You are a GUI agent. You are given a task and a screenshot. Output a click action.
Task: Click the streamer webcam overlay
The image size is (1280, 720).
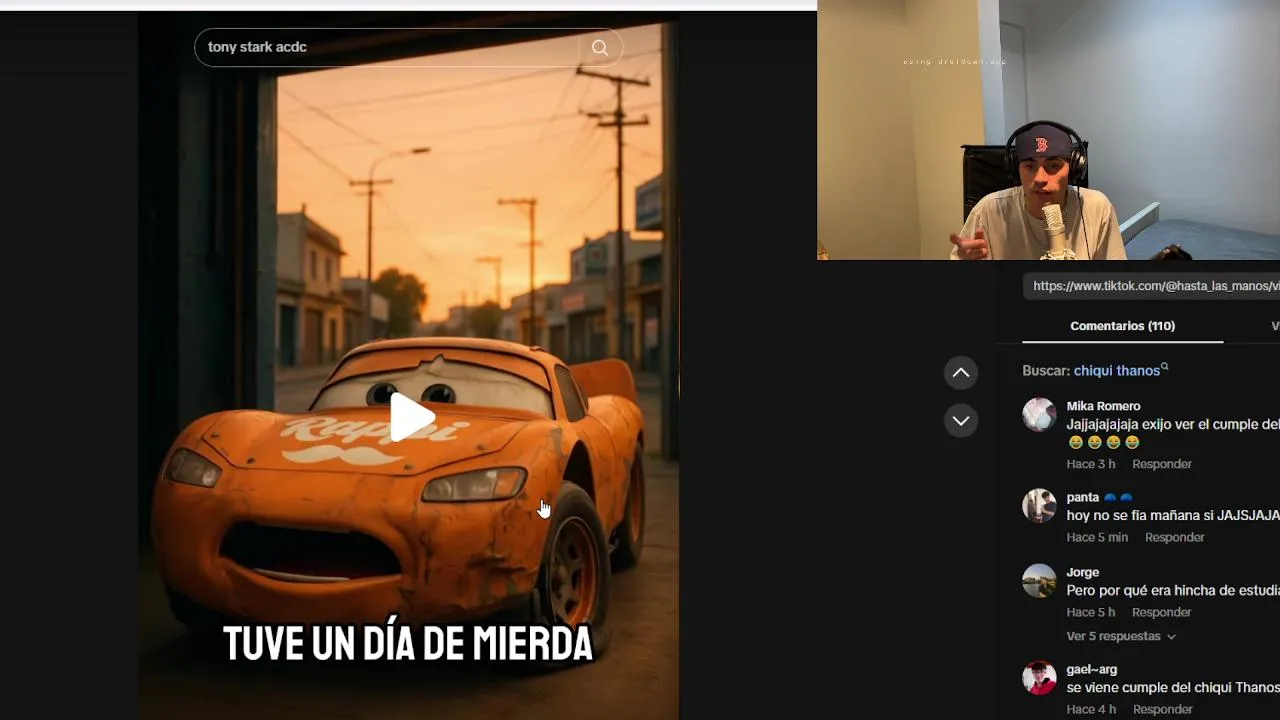tap(1048, 130)
